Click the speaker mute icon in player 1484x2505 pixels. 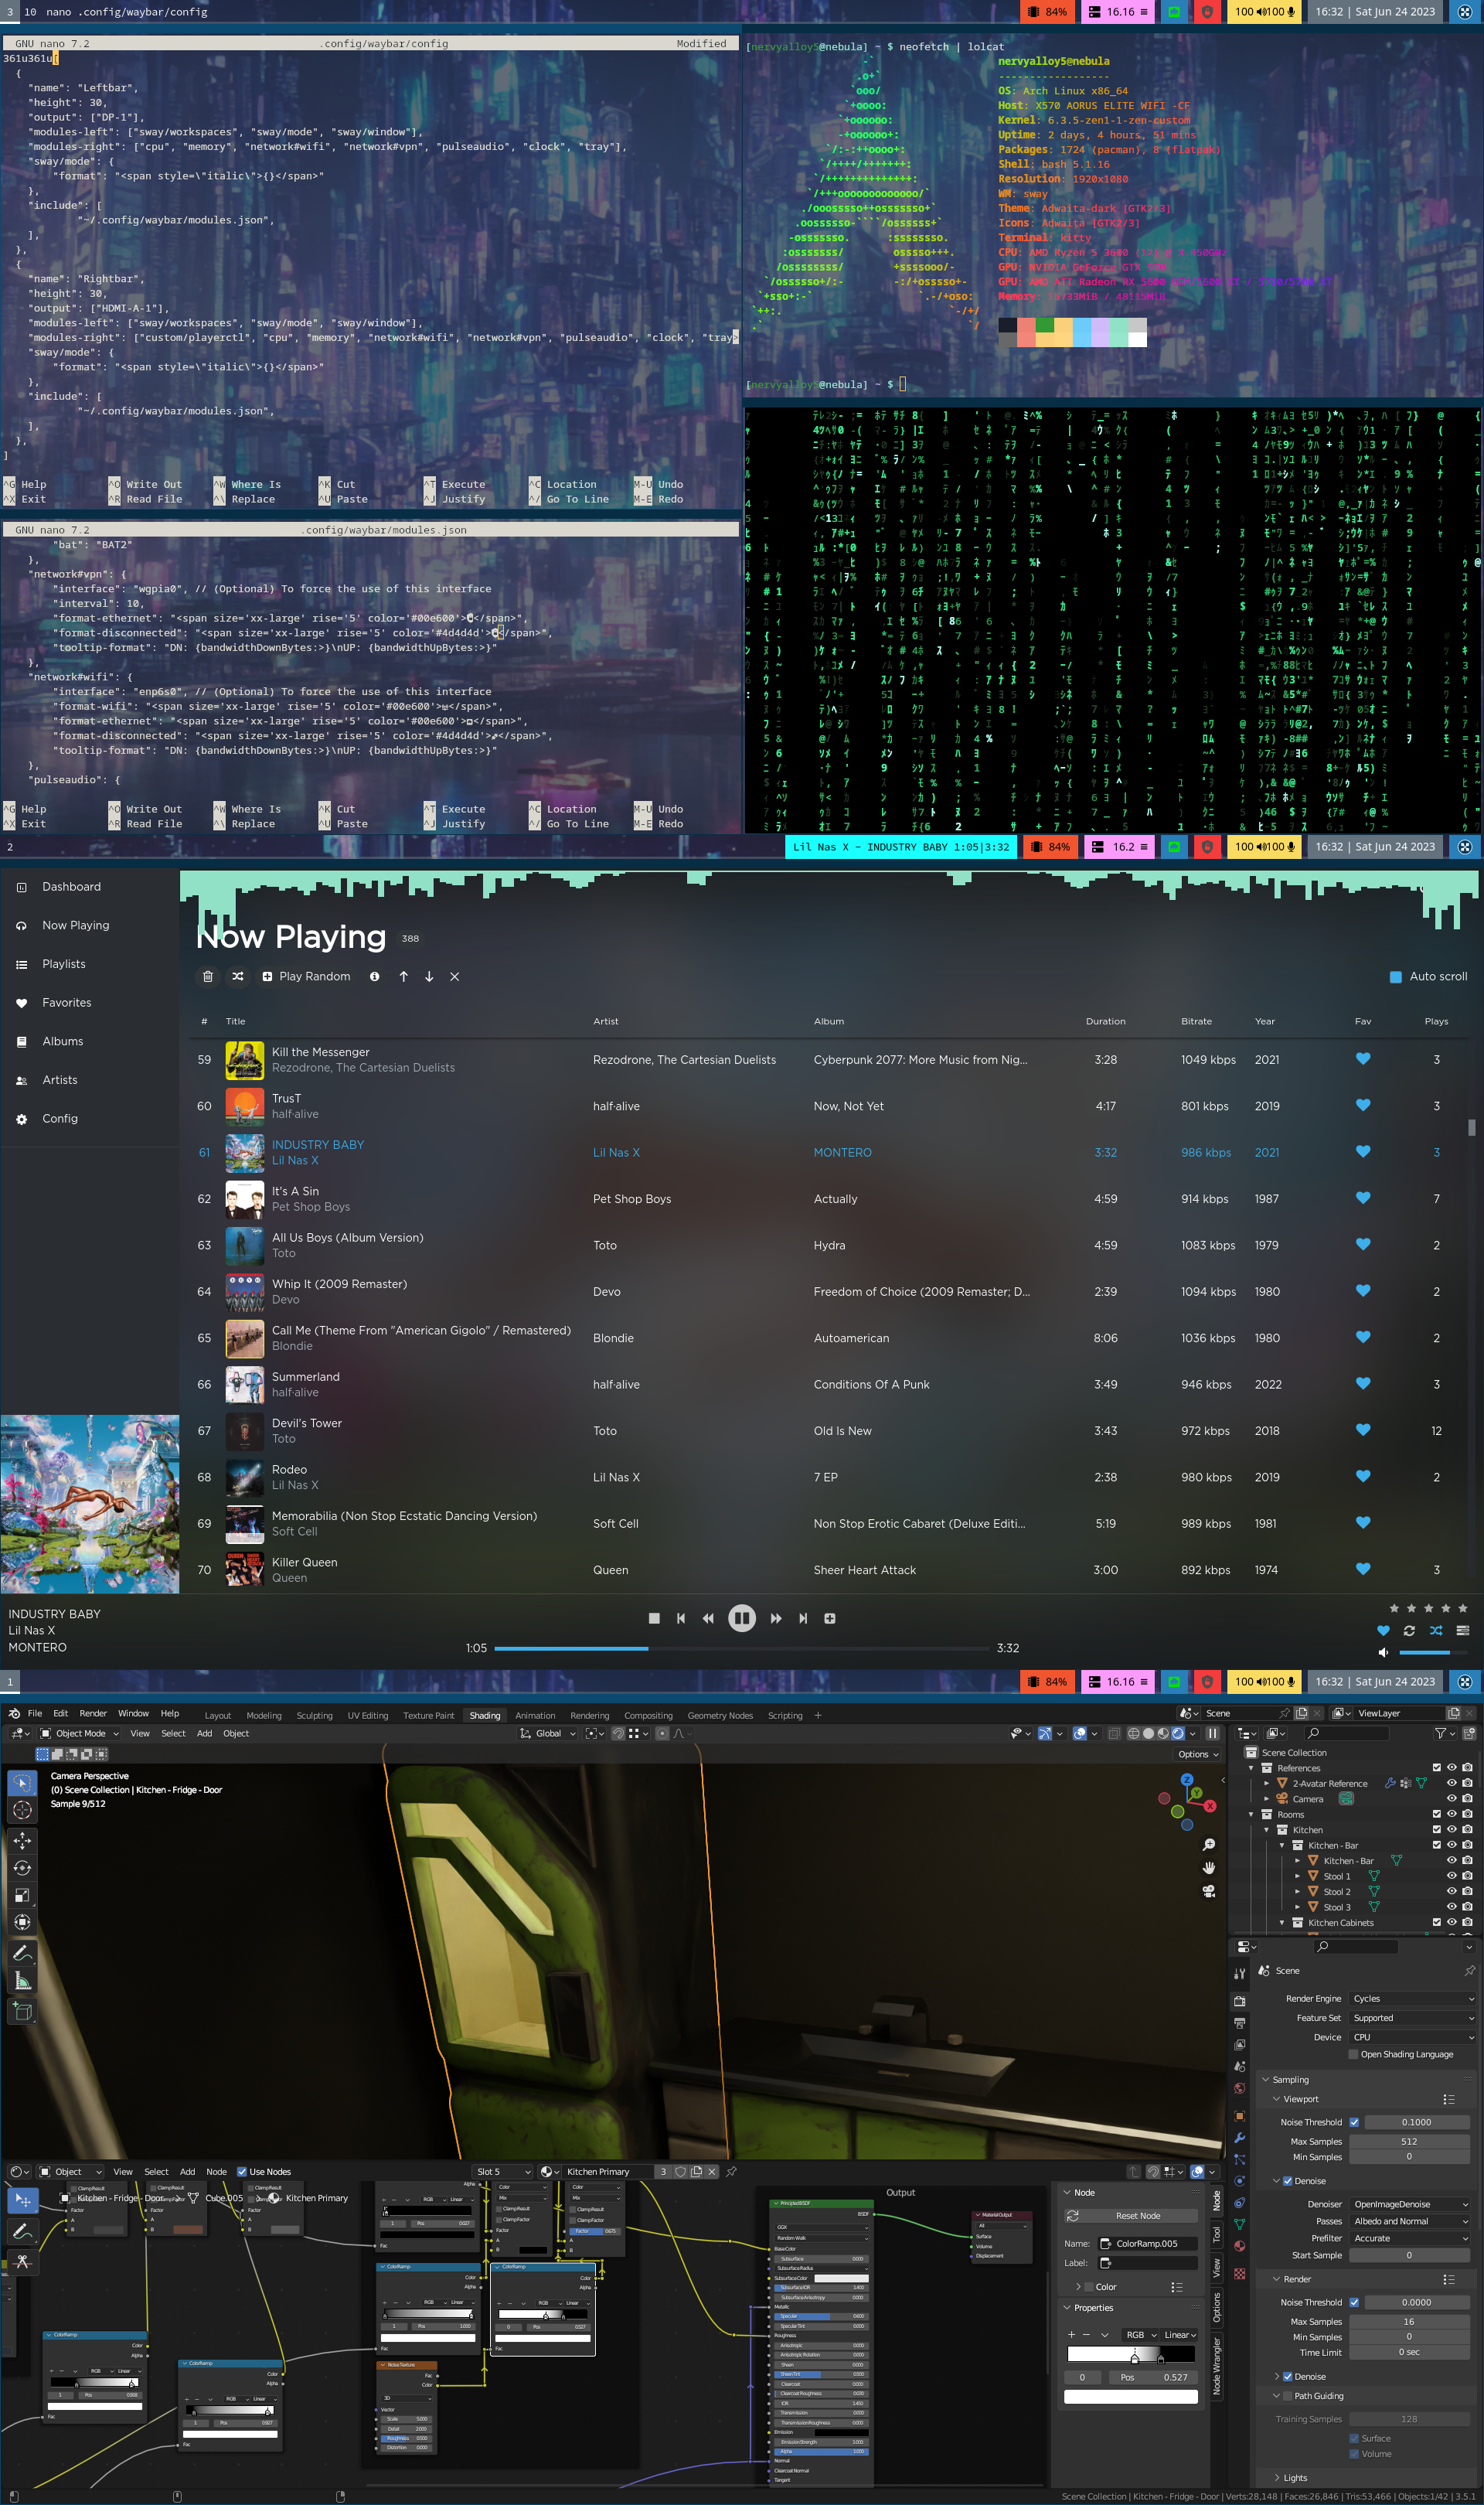[1383, 1652]
